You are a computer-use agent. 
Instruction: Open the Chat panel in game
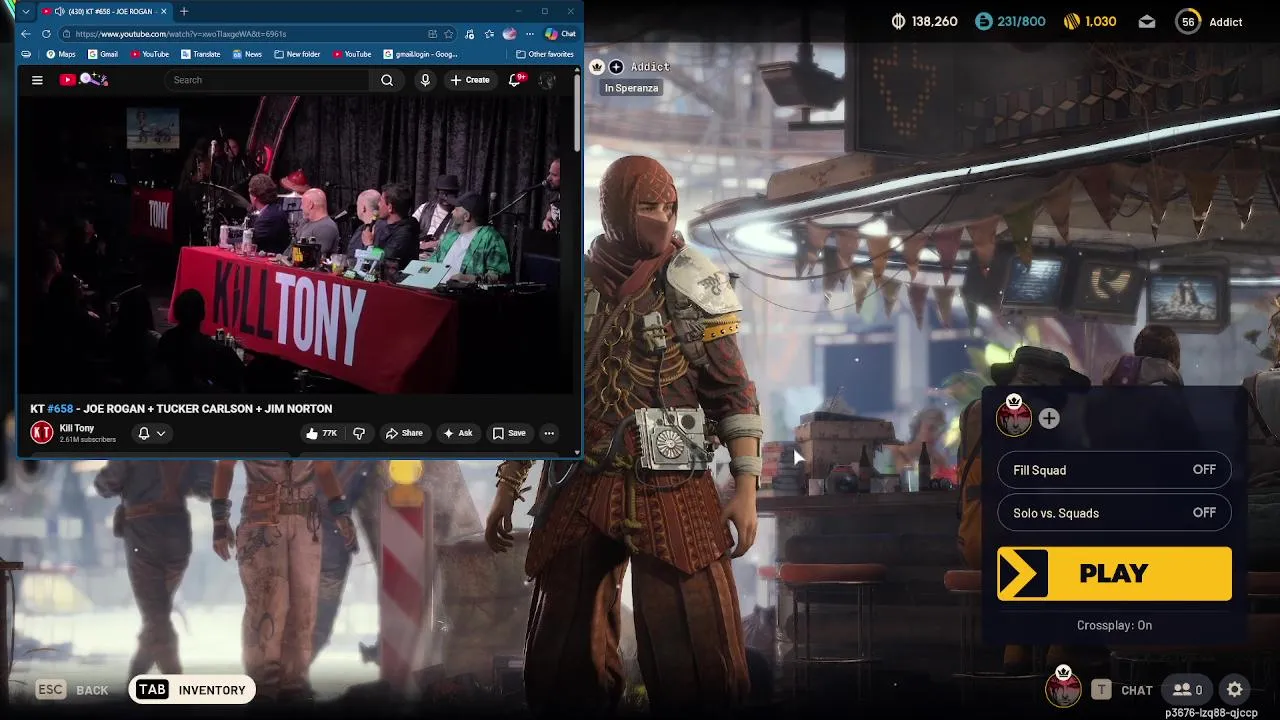(1121, 690)
